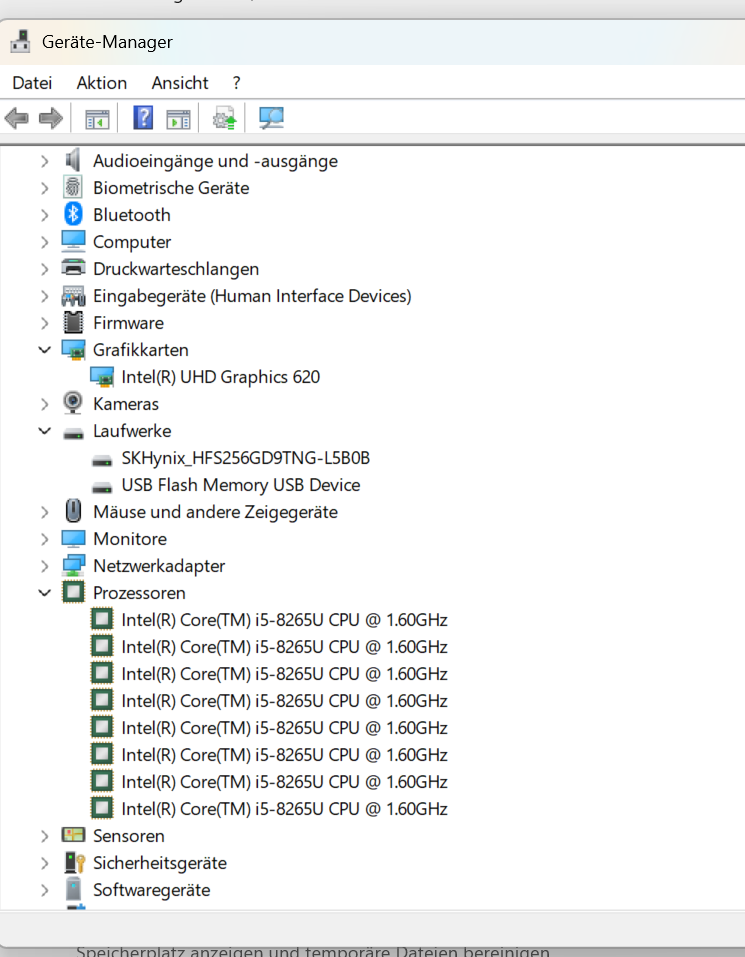Image resolution: width=745 pixels, height=957 pixels.
Task: Click the monitor icon next to Computer
Action: pos(73,241)
